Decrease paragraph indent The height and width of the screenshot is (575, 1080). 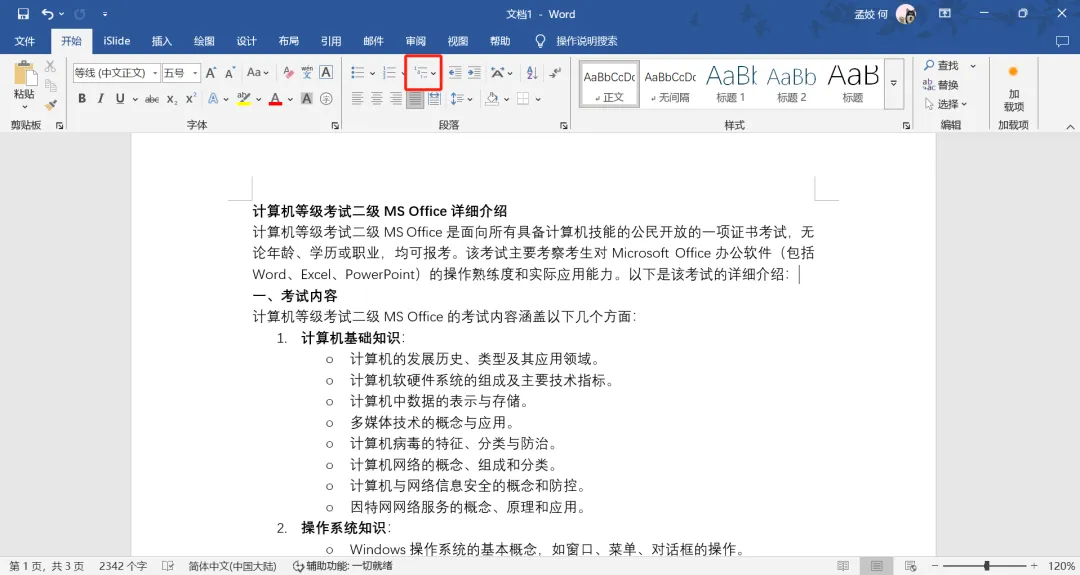click(x=455, y=72)
